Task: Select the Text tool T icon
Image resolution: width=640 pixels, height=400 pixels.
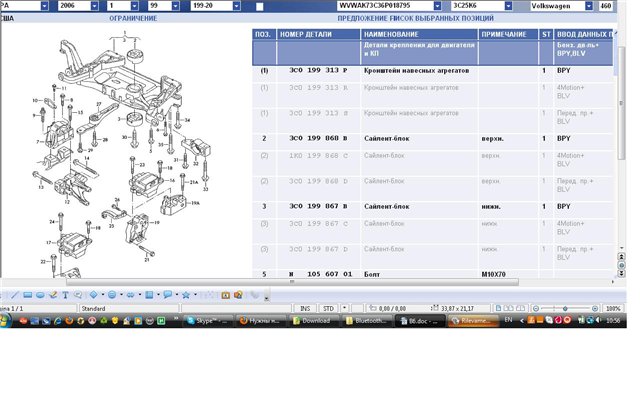Action: [65, 295]
